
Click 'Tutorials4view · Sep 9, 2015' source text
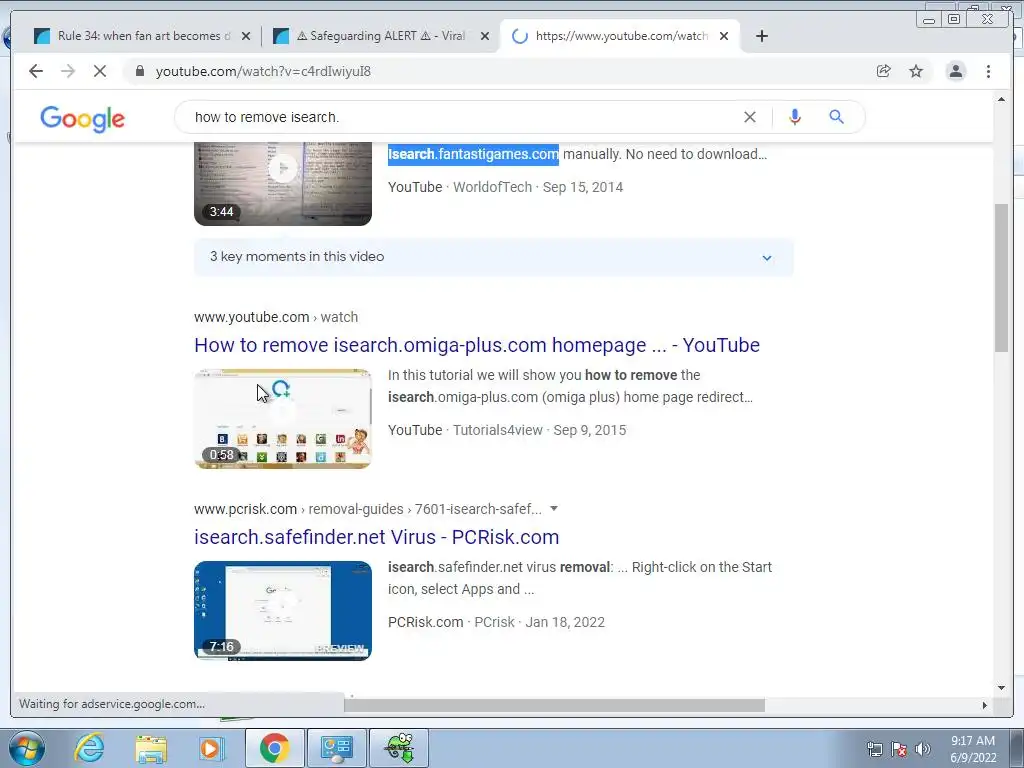coord(539,430)
